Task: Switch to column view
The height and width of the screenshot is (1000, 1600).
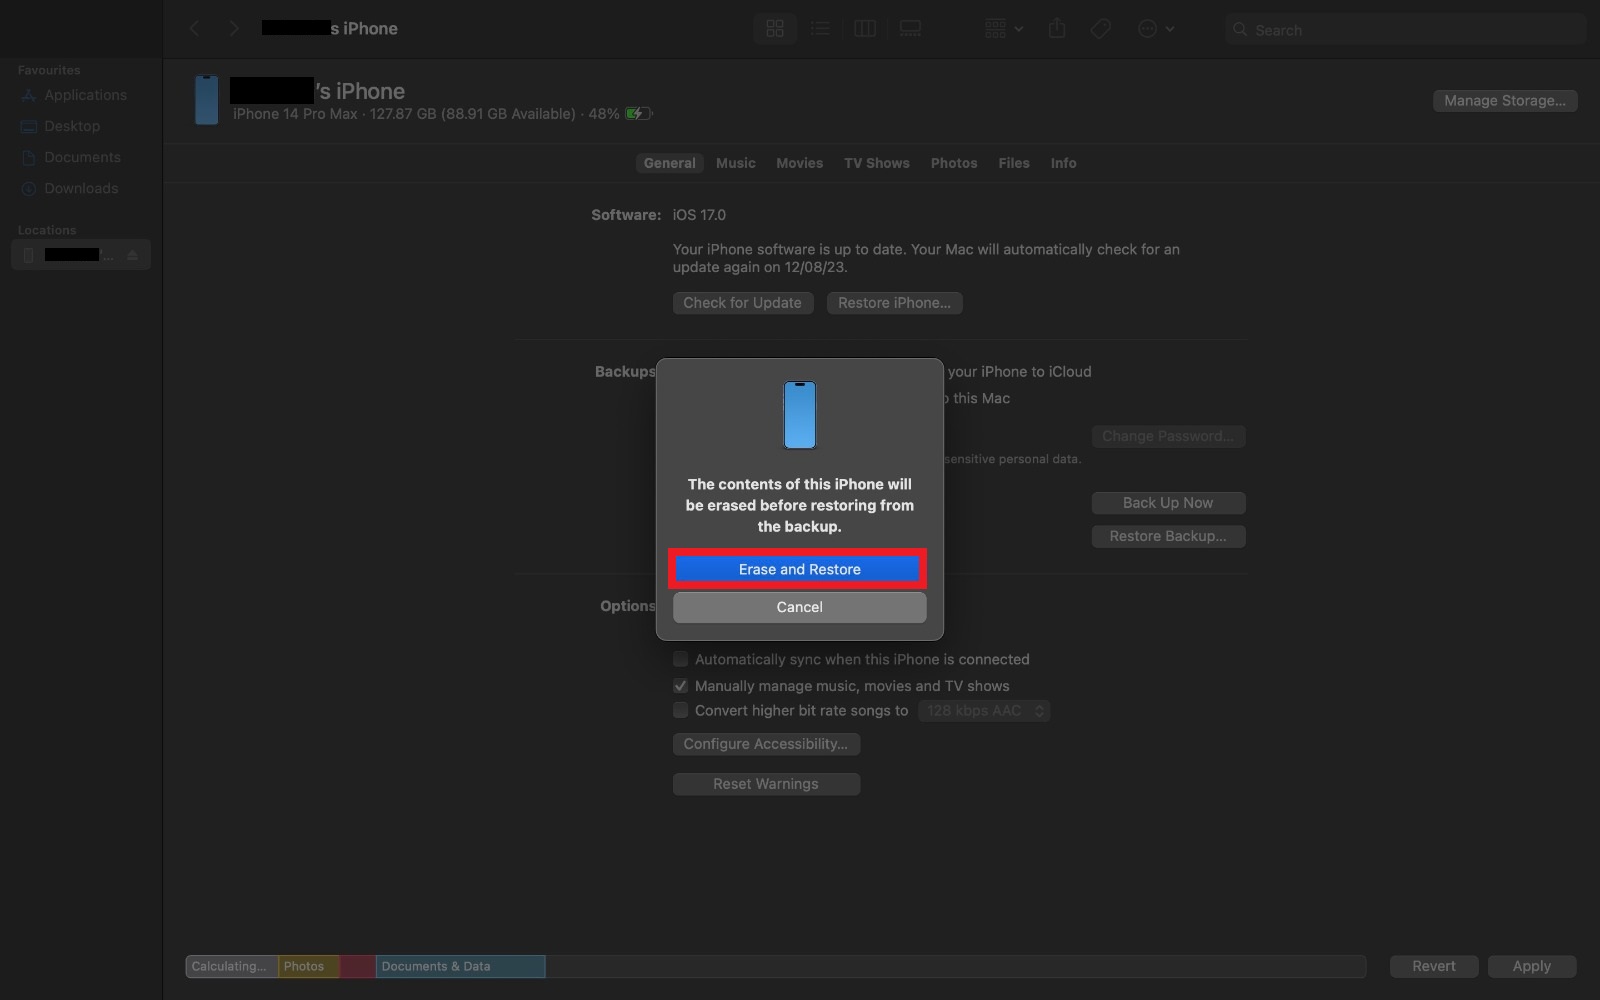Action: 865,29
